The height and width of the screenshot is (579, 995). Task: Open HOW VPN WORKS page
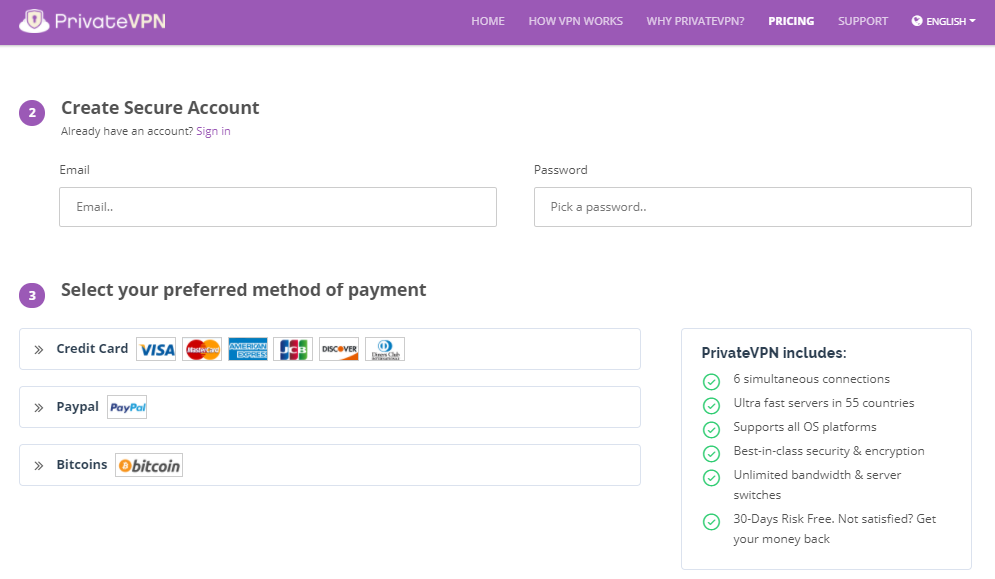(x=576, y=21)
